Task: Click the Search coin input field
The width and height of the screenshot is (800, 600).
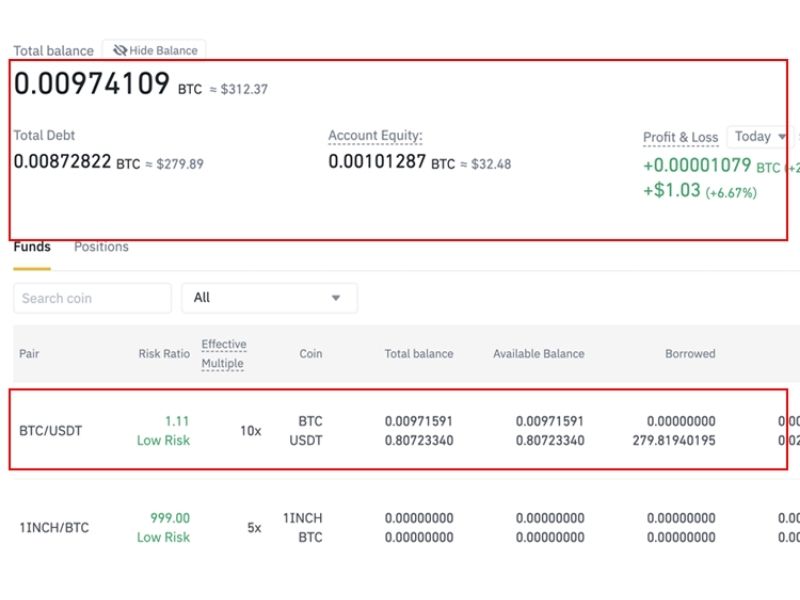Action: (92, 298)
